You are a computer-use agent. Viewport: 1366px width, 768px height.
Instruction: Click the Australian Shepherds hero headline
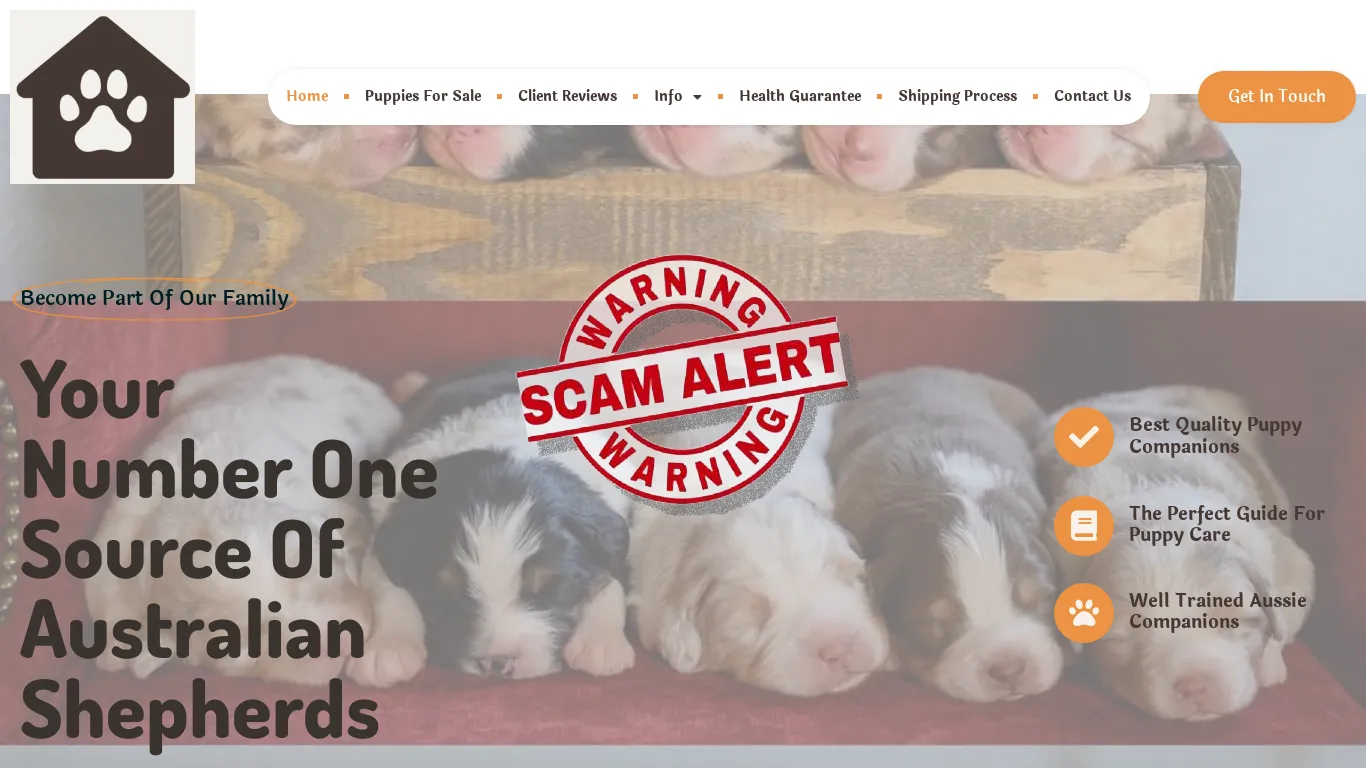pos(229,551)
